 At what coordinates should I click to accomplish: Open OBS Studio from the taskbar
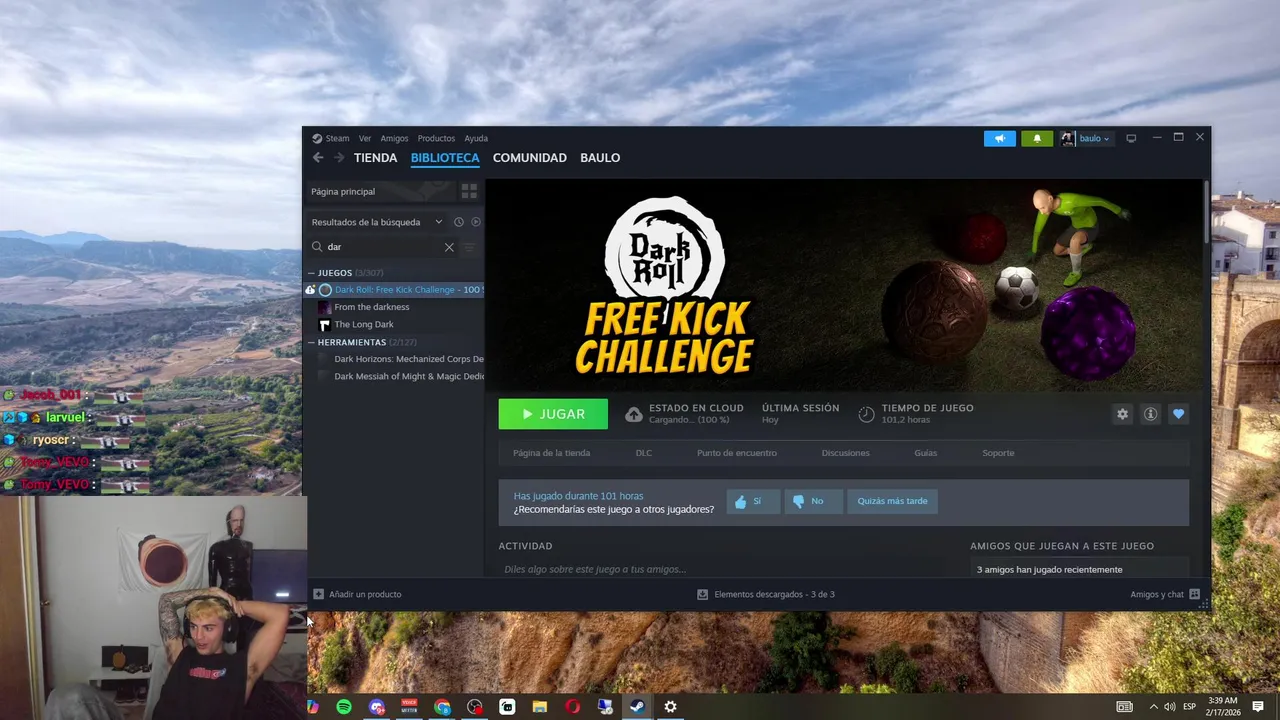click(475, 707)
